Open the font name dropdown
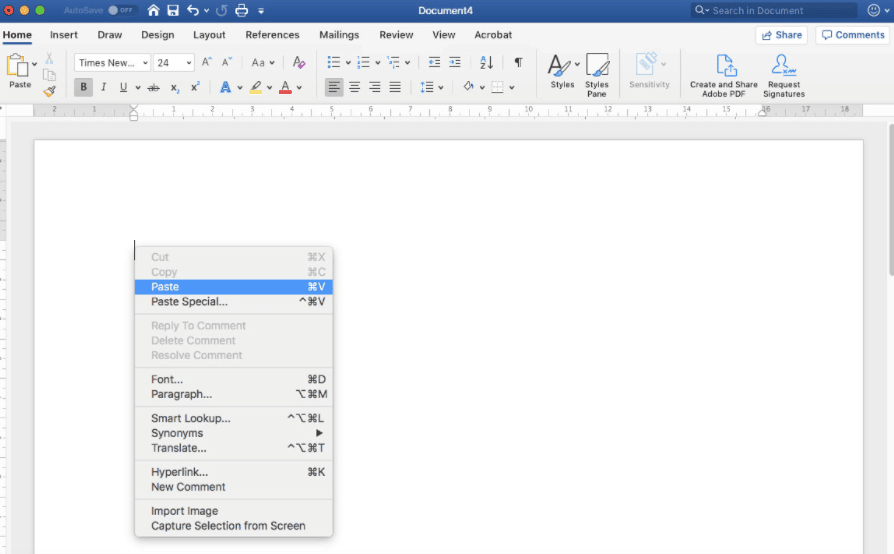 click(x=145, y=63)
